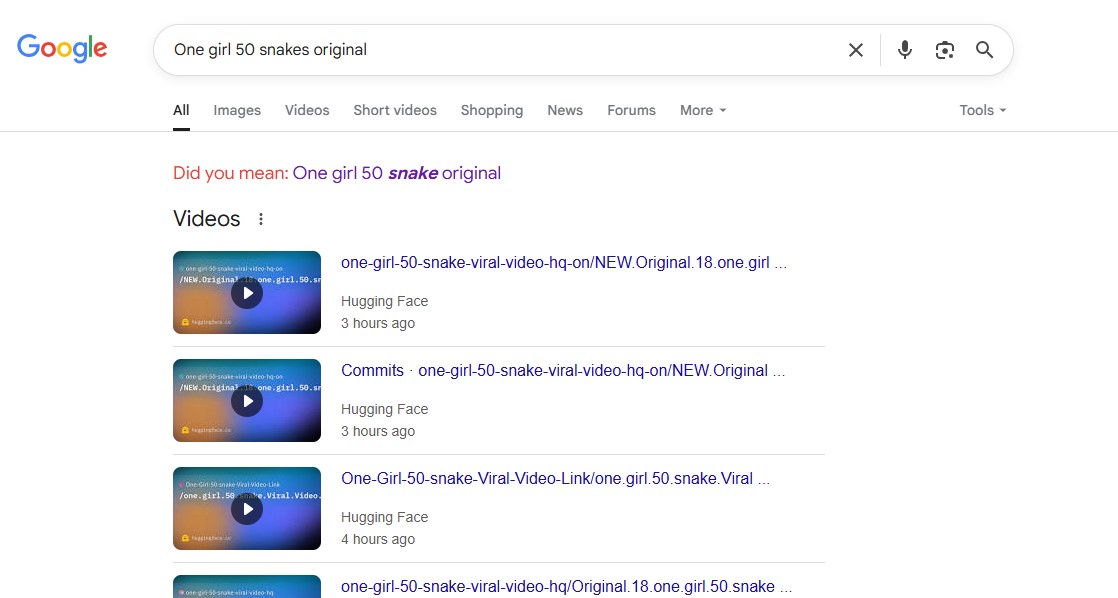Click the Google logo

click(x=62, y=48)
